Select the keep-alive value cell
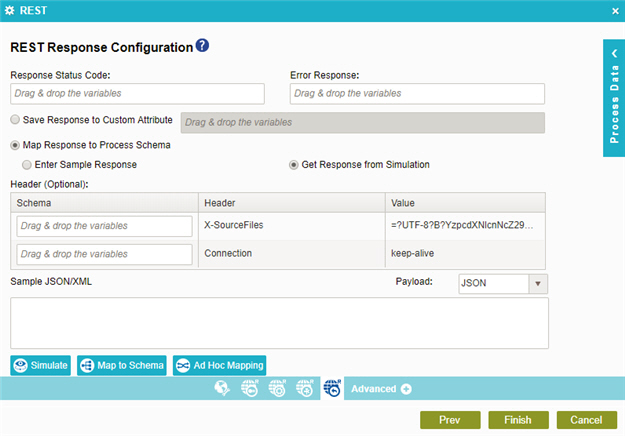The width and height of the screenshot is (625, 436). click(x=465, y=253)
